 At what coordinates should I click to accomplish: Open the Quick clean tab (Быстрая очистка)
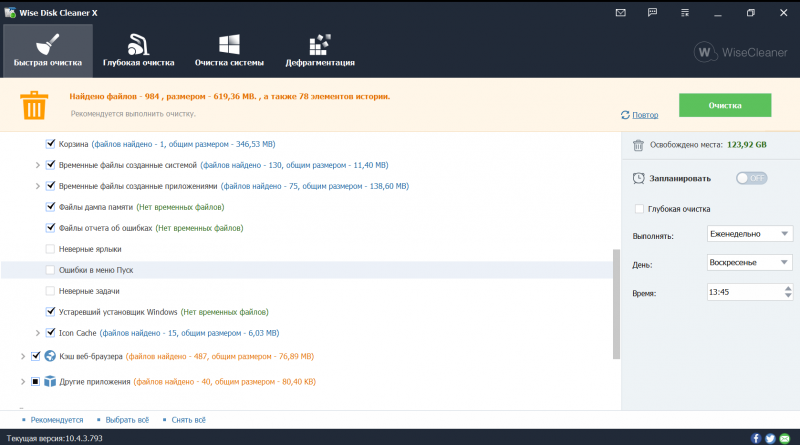point(48,51)
